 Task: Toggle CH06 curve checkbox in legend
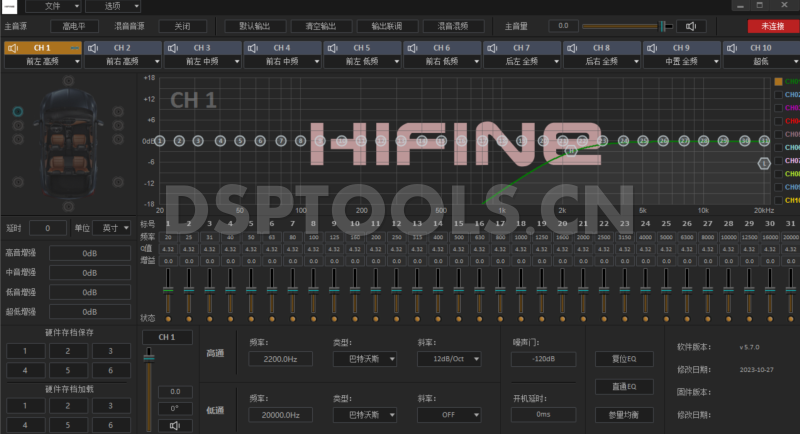778,148
